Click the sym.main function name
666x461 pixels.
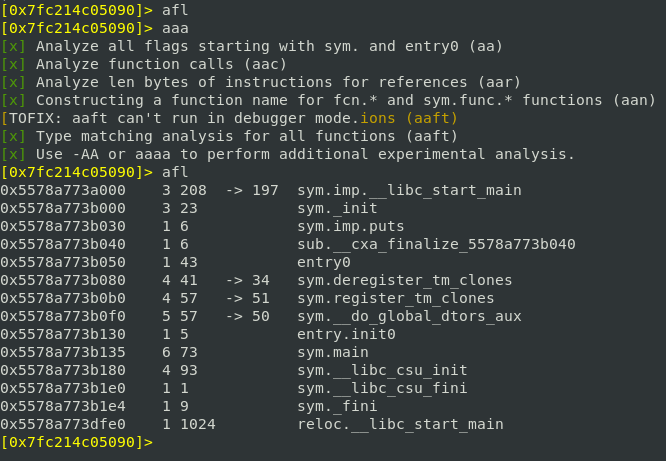336,352
